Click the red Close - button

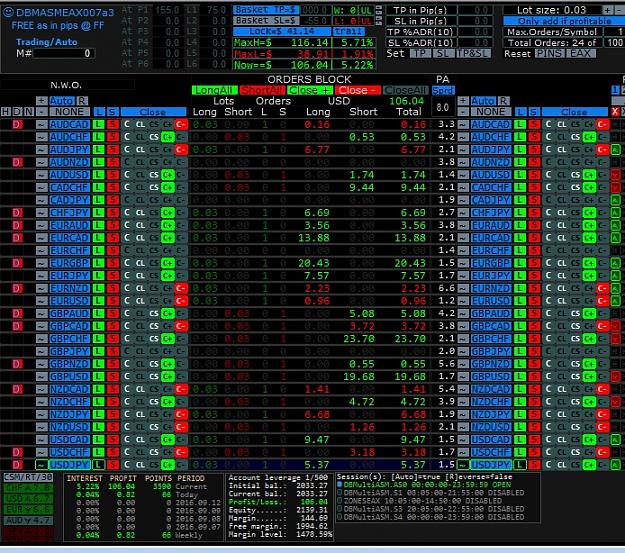tap(358, 91)
